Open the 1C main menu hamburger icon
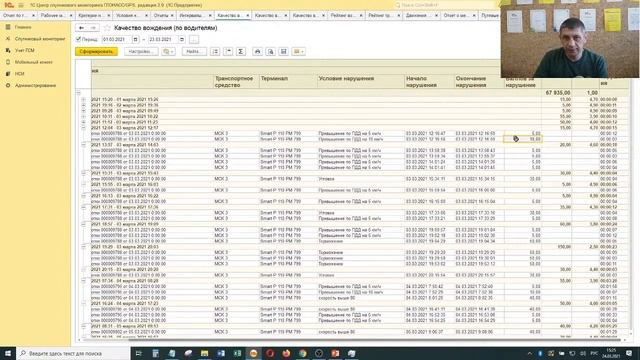Viewport: 640px width, 360px height. click(21, 5)
